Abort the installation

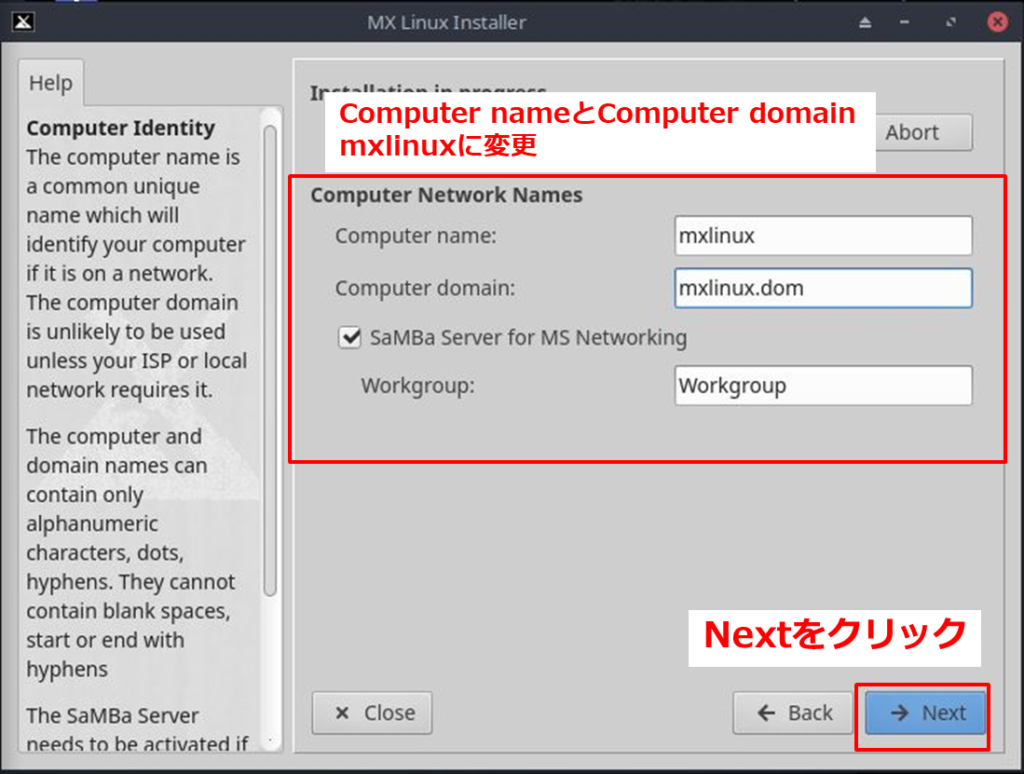click(922, 132)
